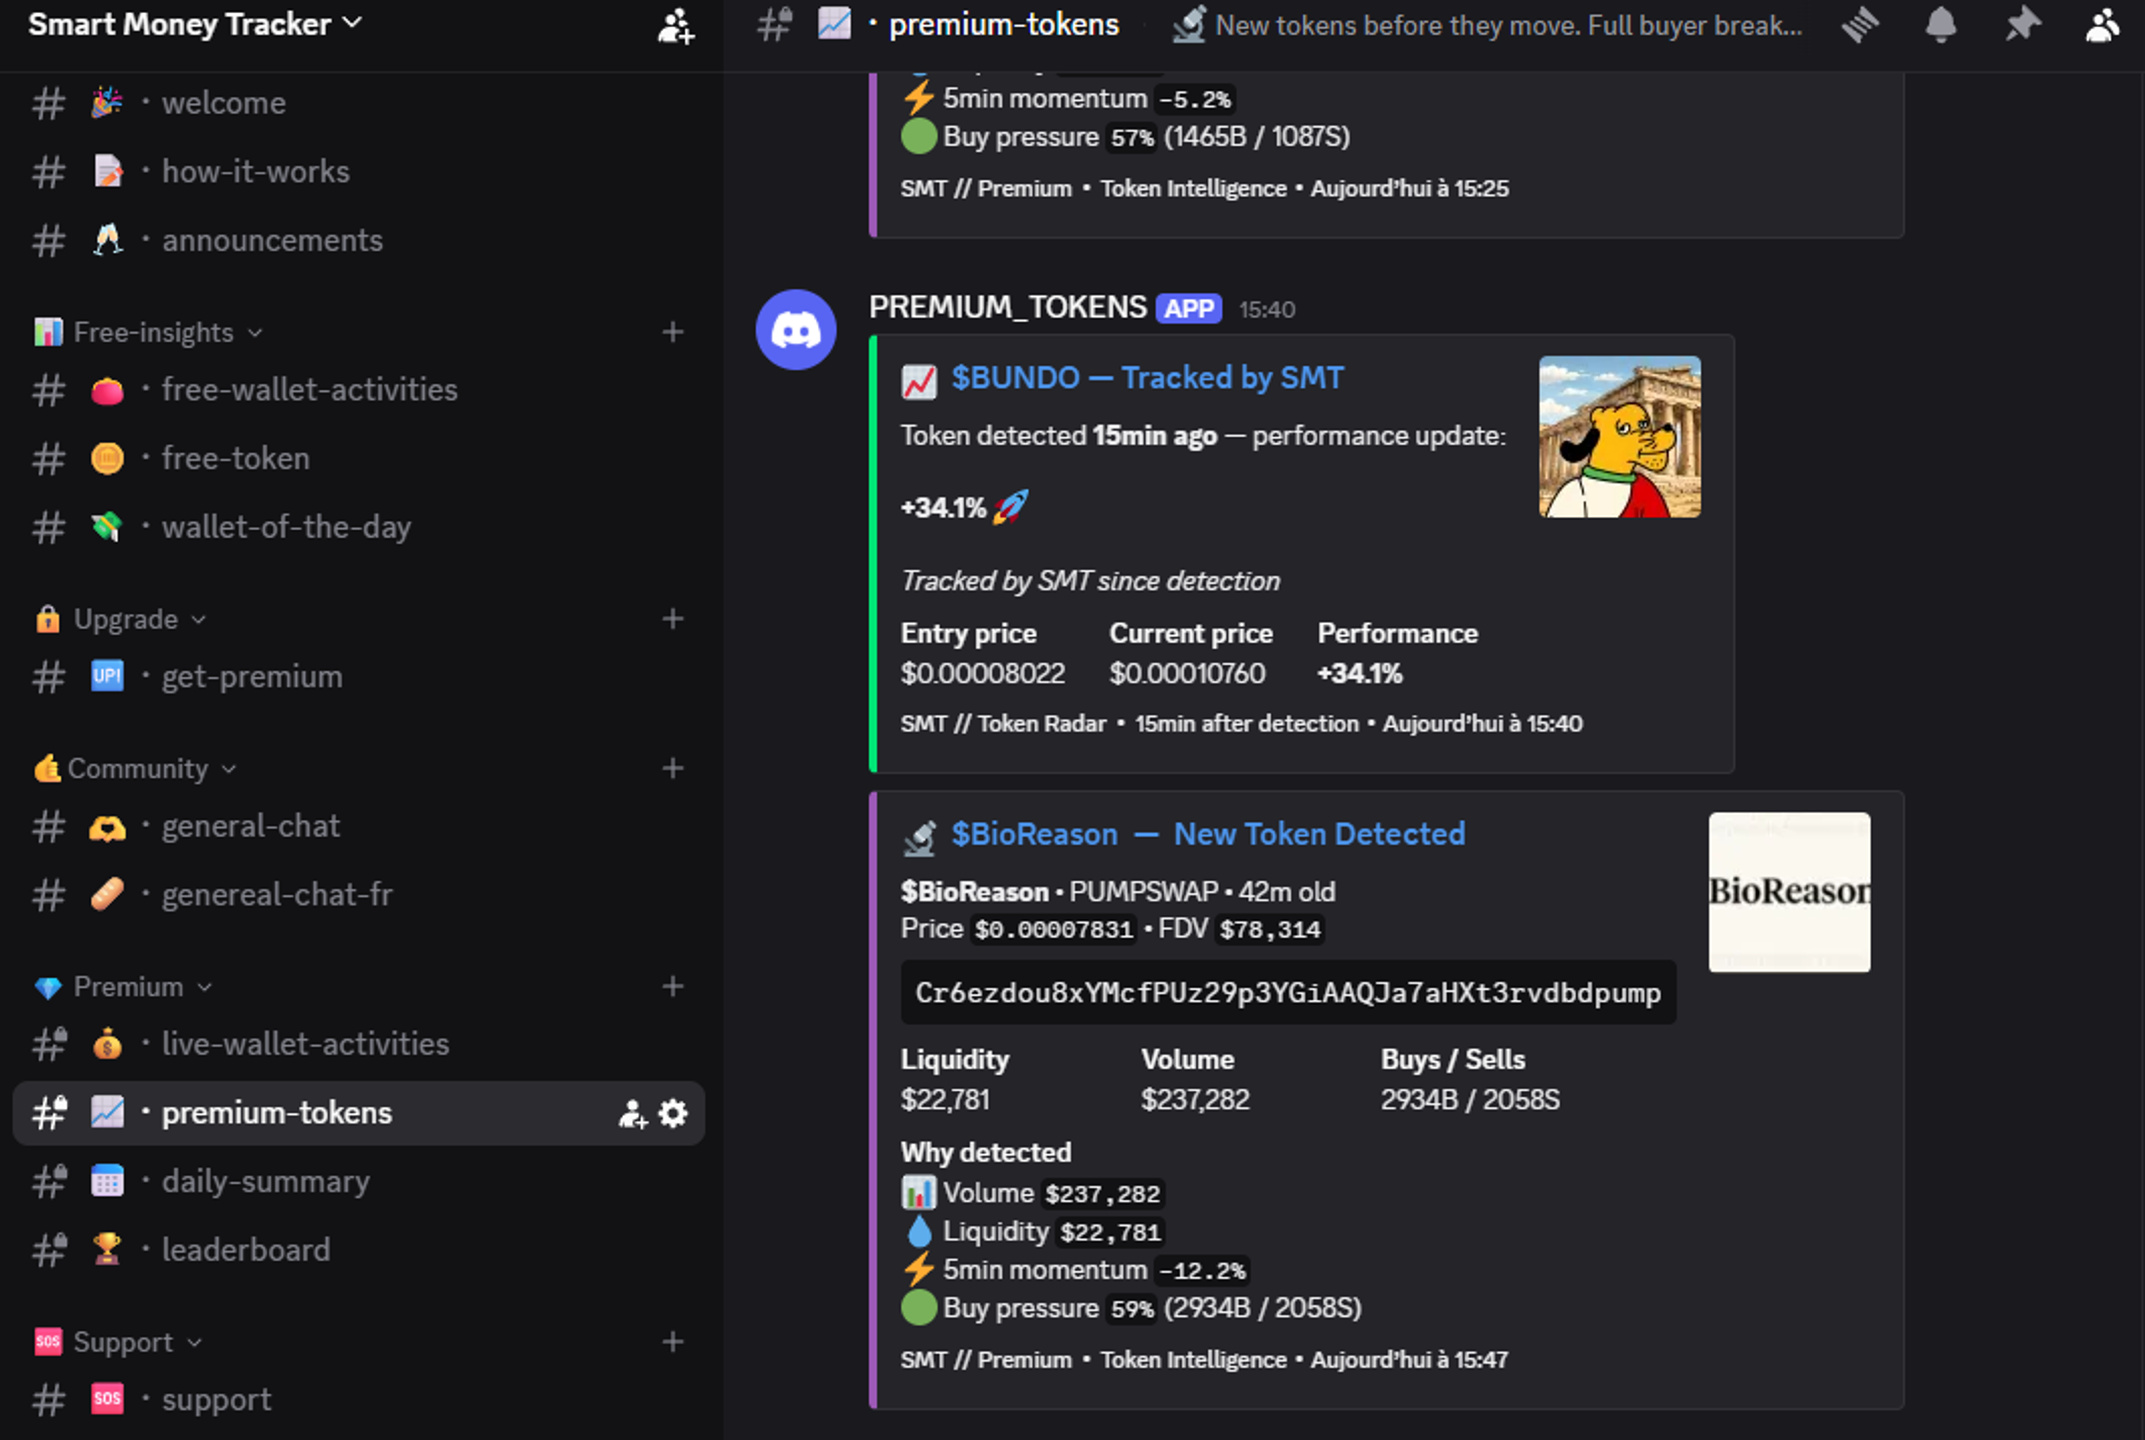Go to leaderboard channel
This screenshot has width=2145, height=1440.
point(358,1250)
